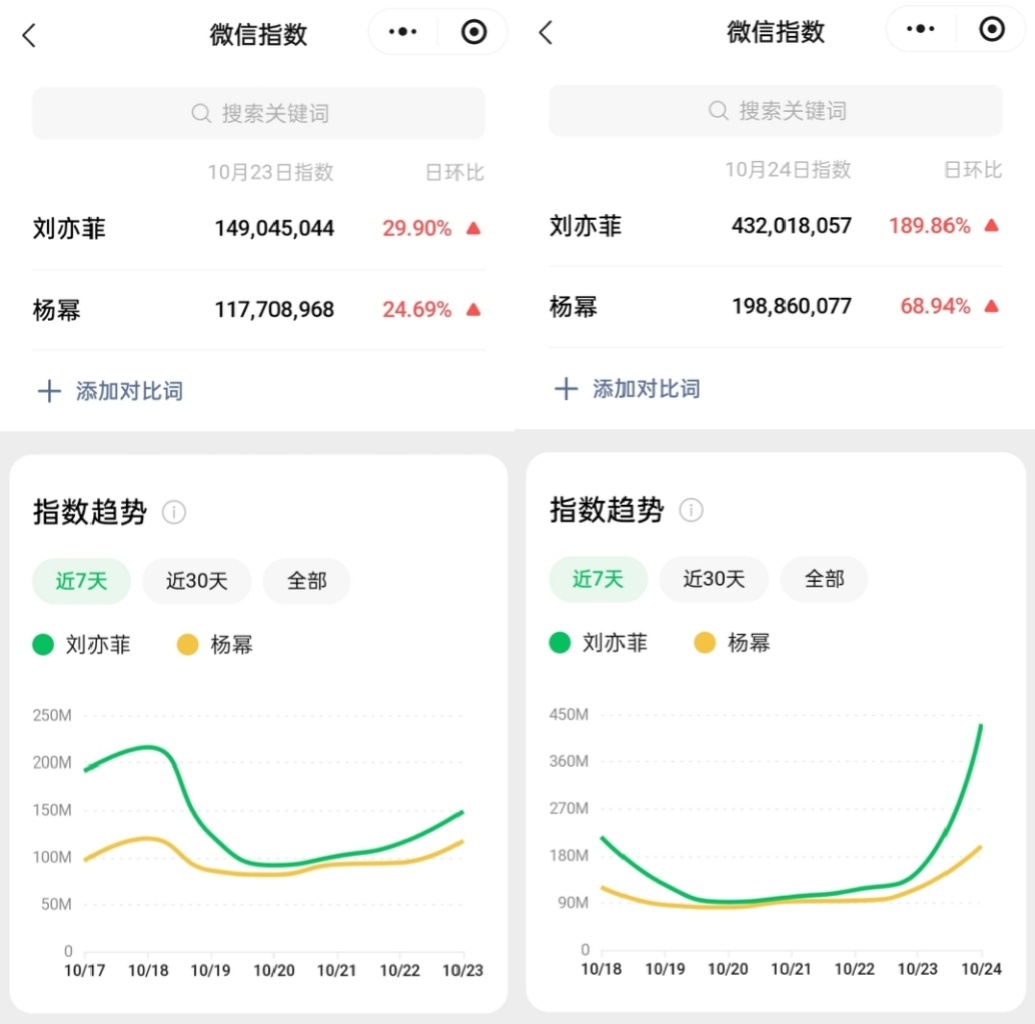Click index value 432,018,057
This screenshot has height=1024, width=1035.
coord(791,226)
